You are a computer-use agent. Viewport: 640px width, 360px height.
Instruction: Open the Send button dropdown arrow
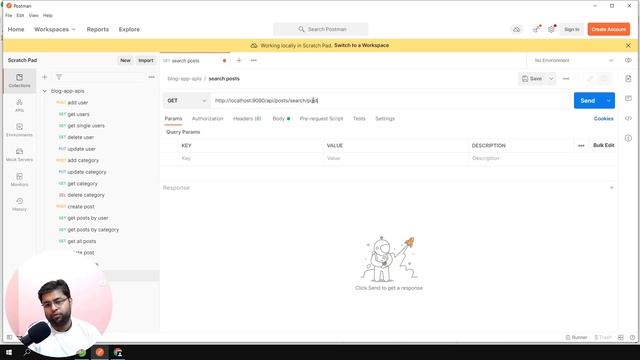609,100
